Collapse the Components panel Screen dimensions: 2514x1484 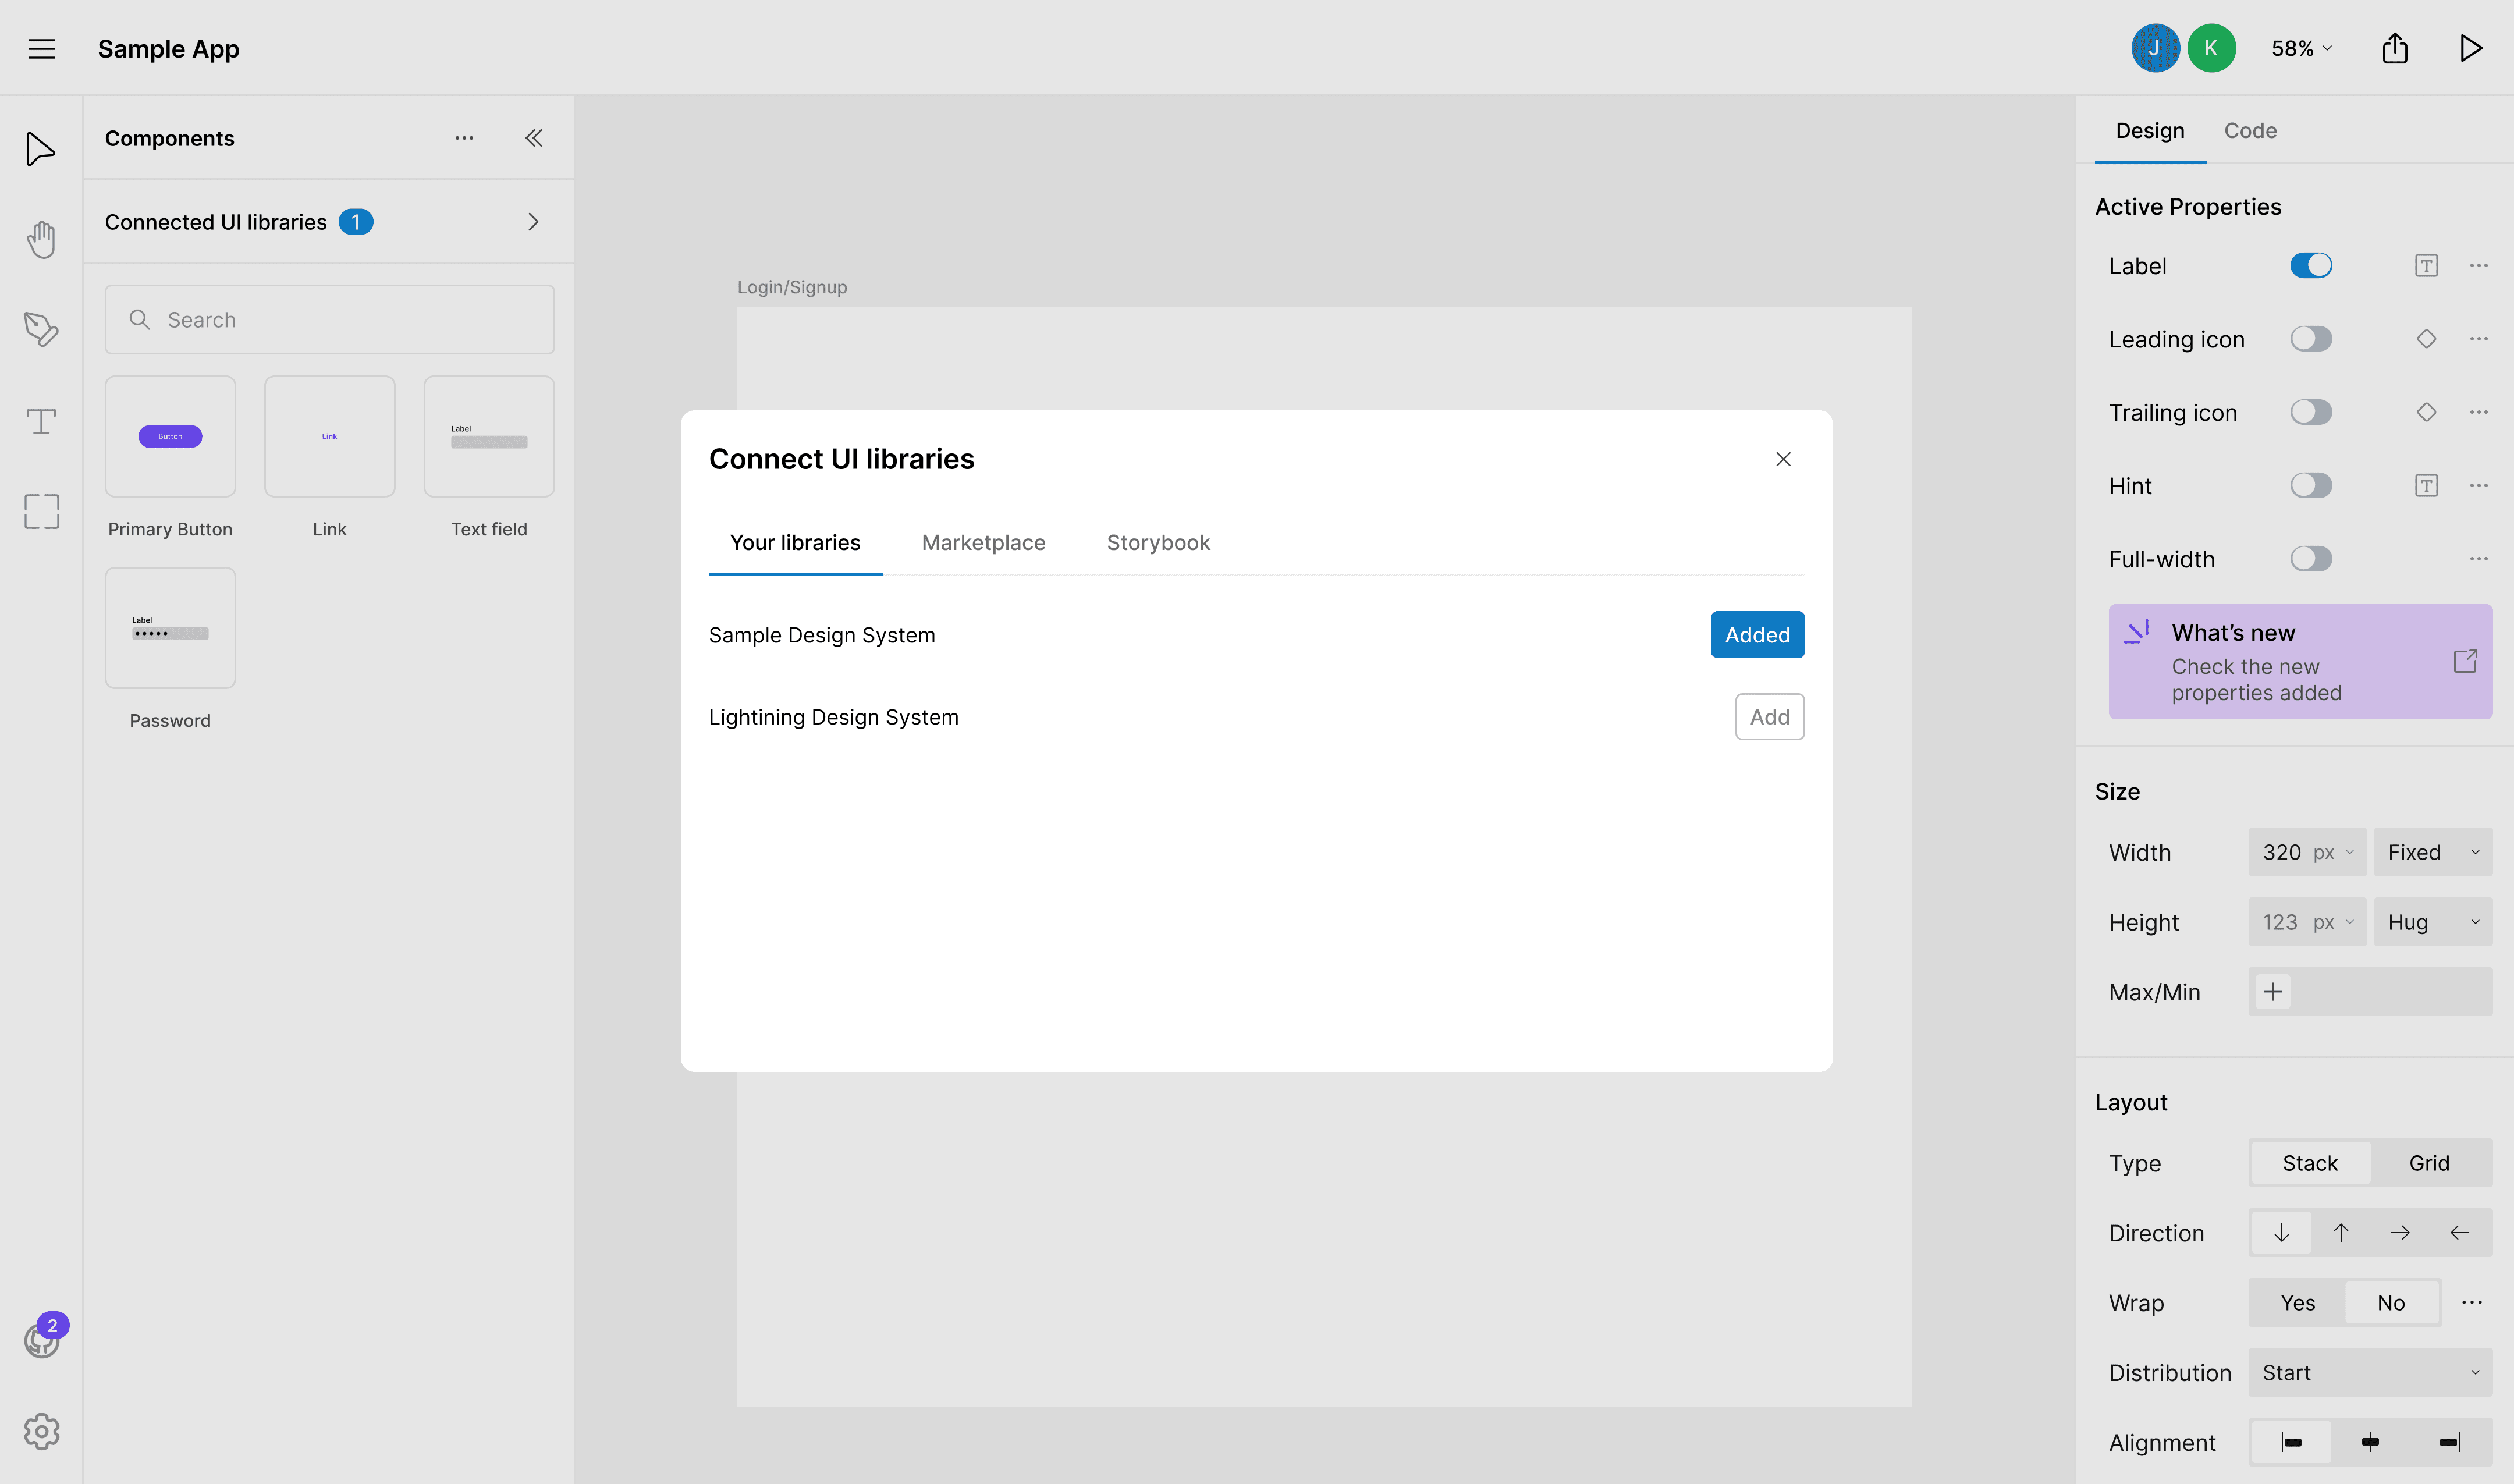(534, 138)
